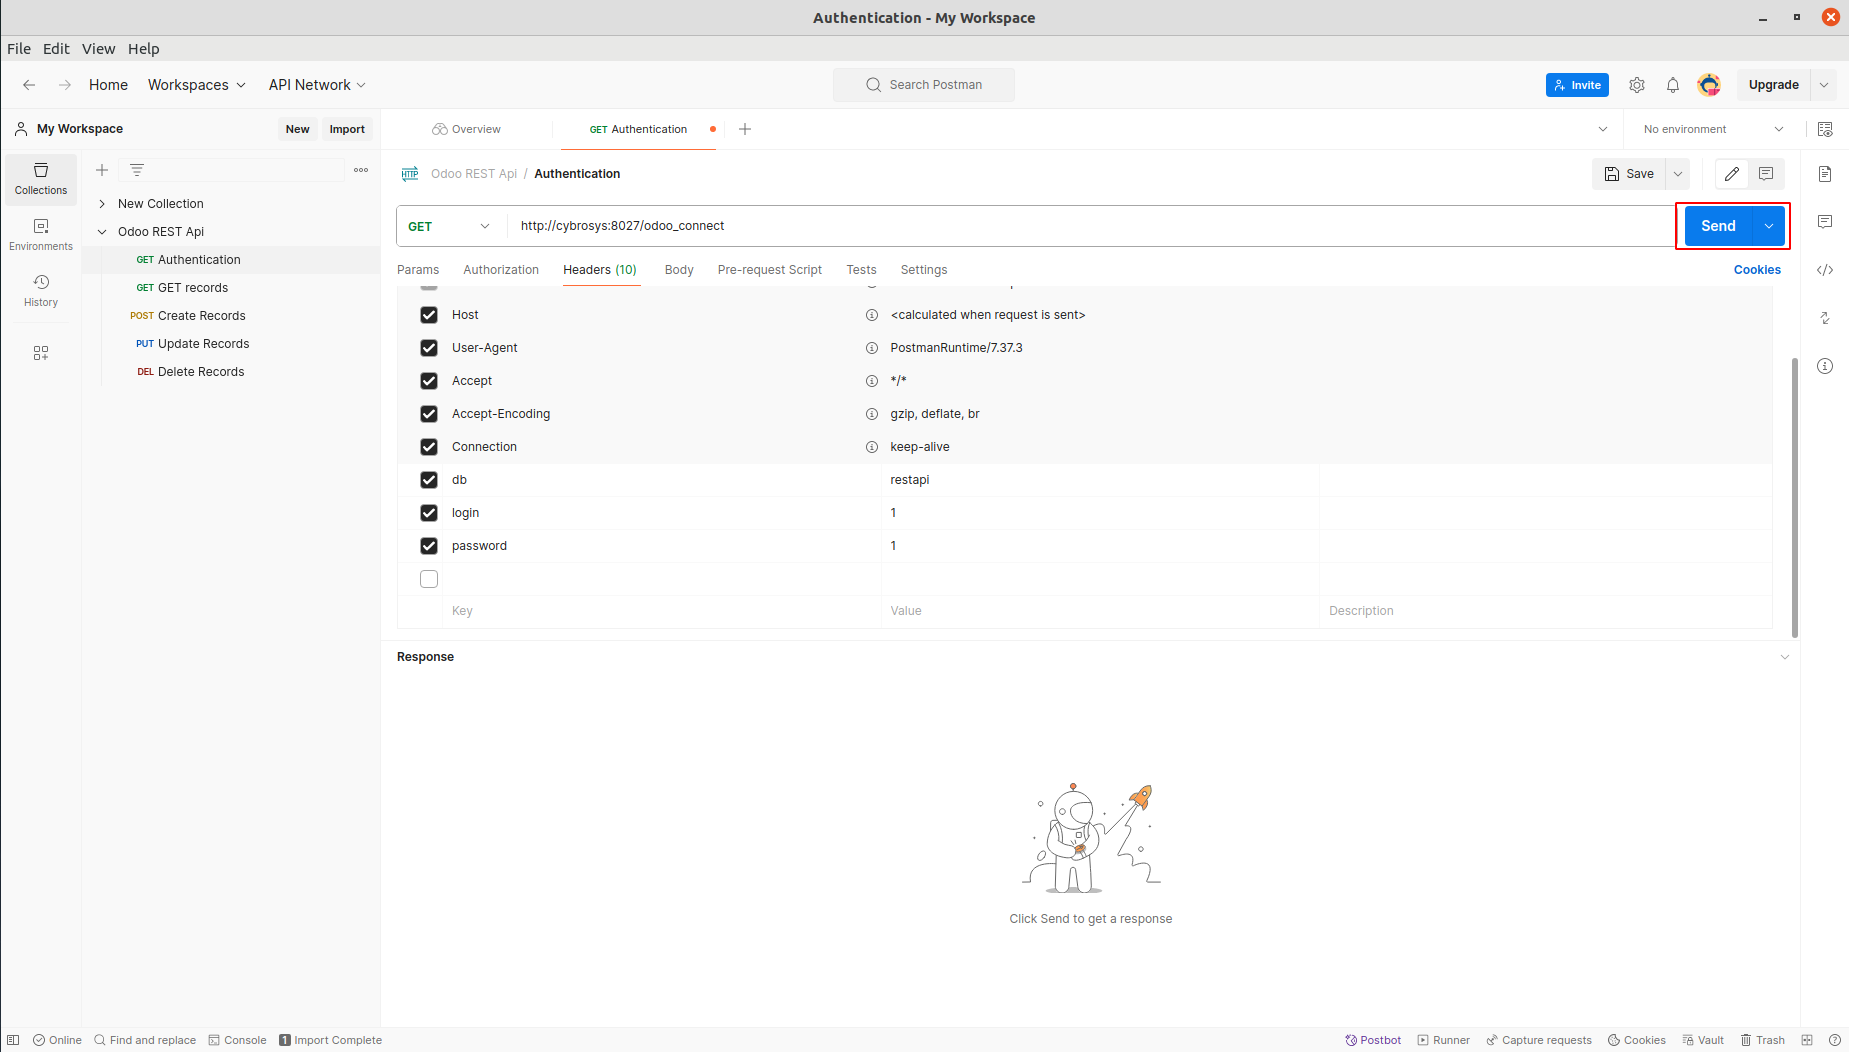Open the collections three-dot options menu

[x=361, y=170]
